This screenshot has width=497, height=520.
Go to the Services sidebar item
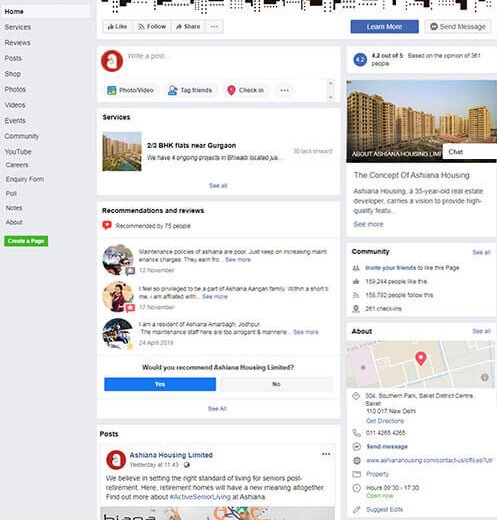coord(18,27)
